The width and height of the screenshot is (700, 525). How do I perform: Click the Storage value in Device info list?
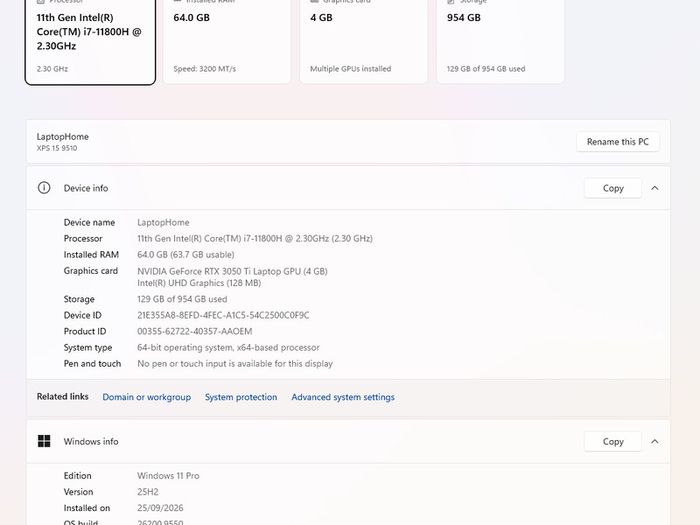pyautogui.click(x=182, y=299)
